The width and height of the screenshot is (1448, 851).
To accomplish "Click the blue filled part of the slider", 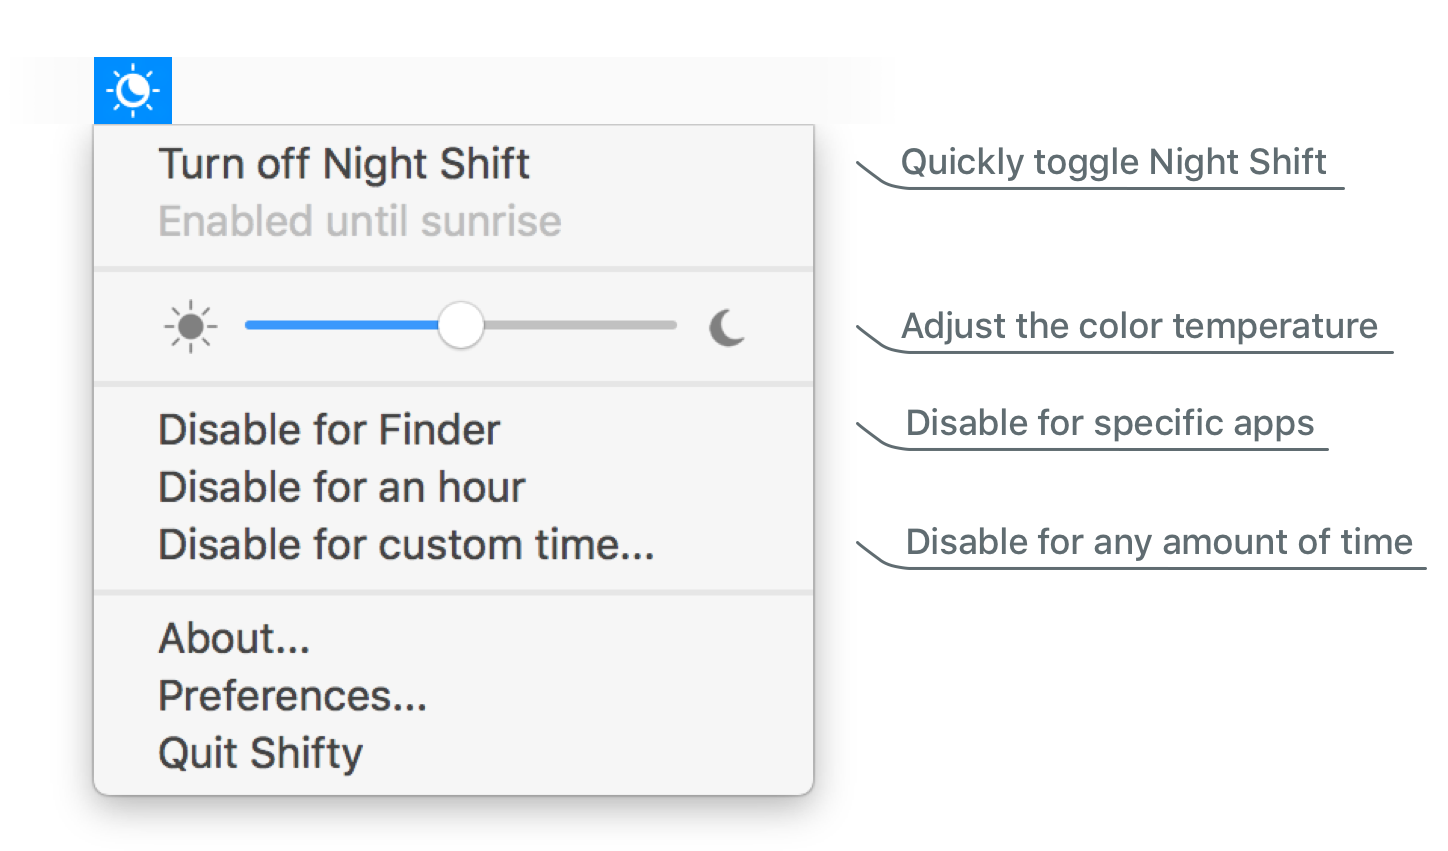I will (x=340, y=325).
